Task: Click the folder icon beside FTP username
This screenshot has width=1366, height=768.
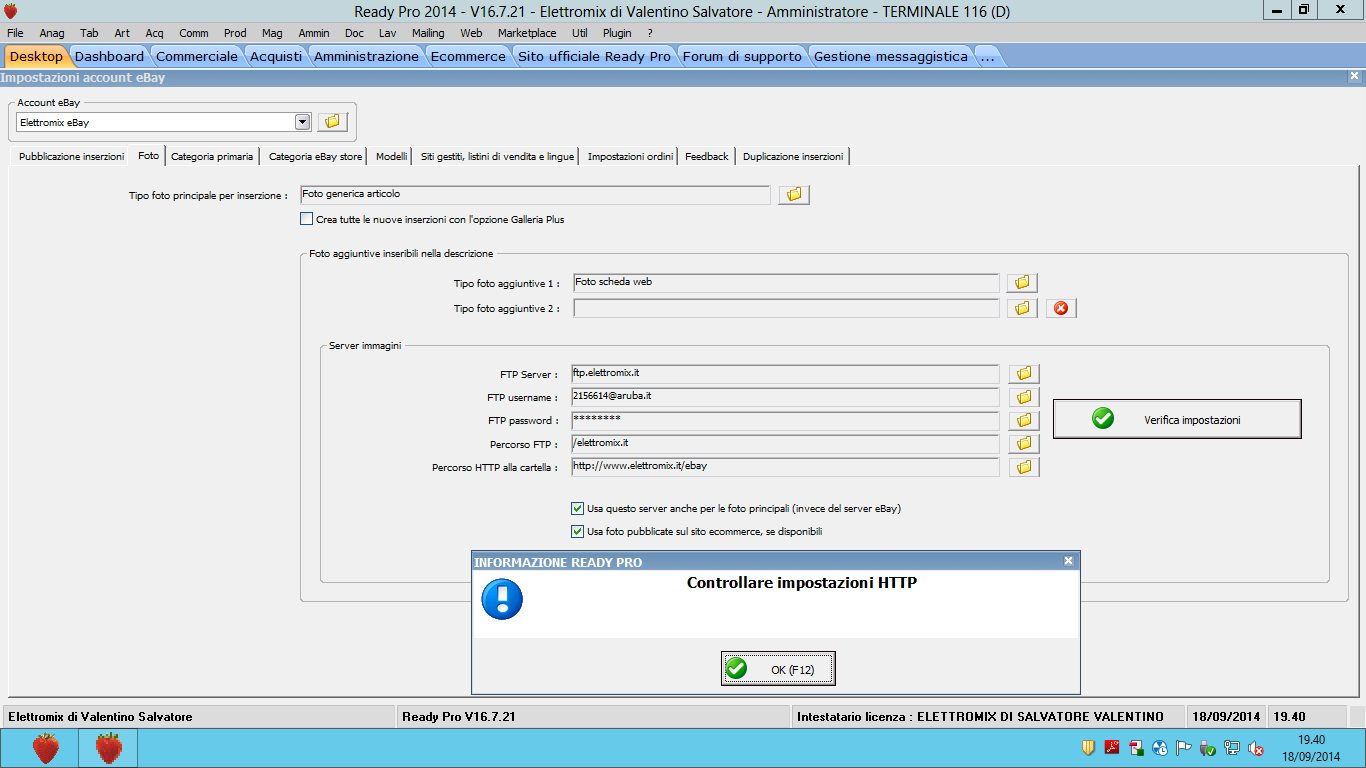Action: (1024, 397)
